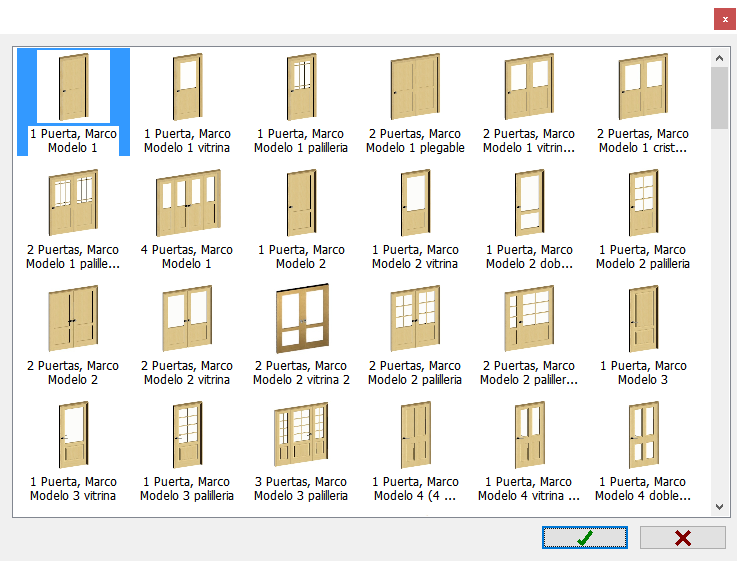Click the scroll-down arrow of the door list

[719, 506]
